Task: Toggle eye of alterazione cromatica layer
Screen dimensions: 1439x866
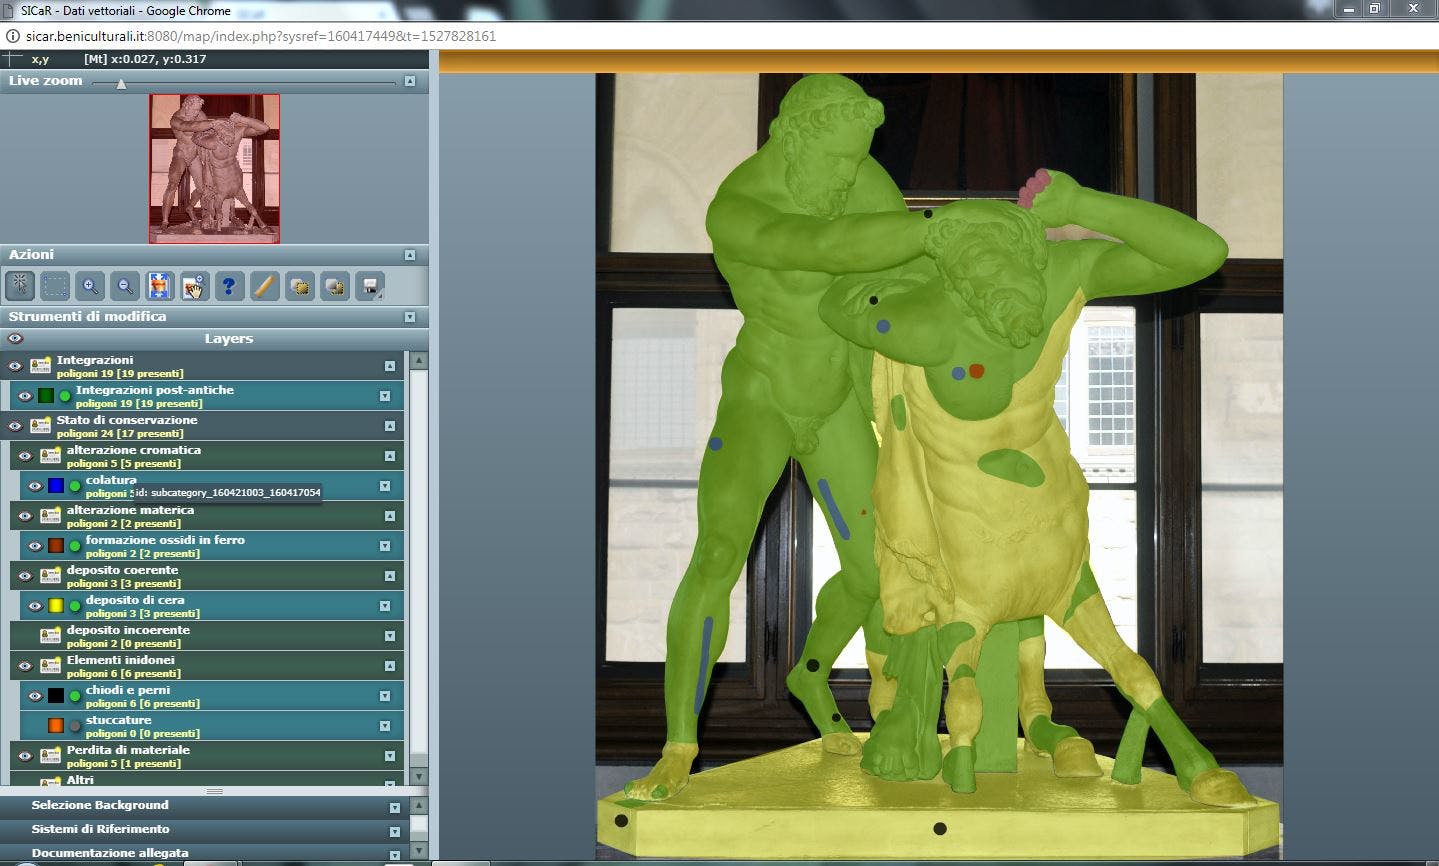Action: point(25,456)
